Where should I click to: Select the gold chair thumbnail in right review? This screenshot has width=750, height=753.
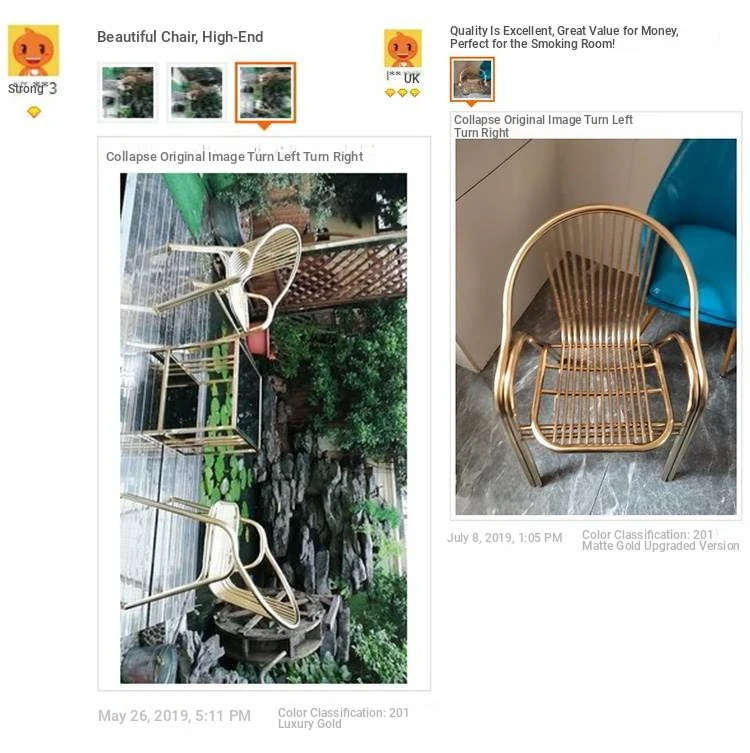pos(472,79)
